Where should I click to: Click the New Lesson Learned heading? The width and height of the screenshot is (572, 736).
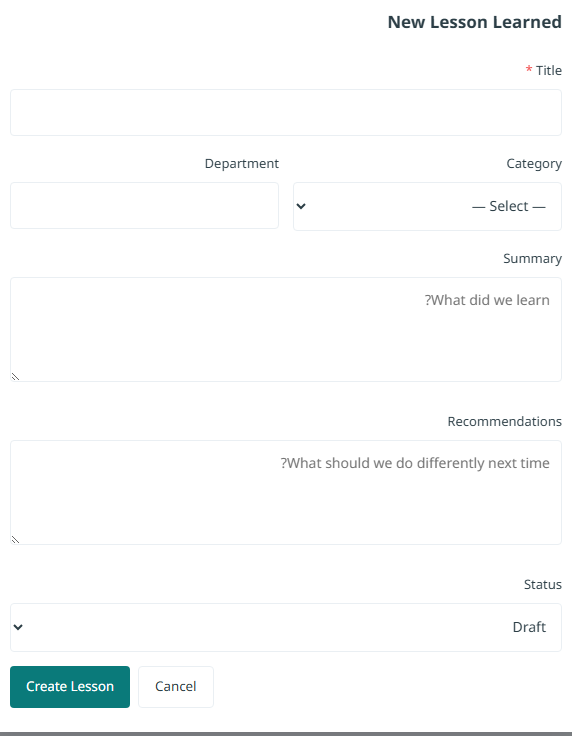(474, 22)
